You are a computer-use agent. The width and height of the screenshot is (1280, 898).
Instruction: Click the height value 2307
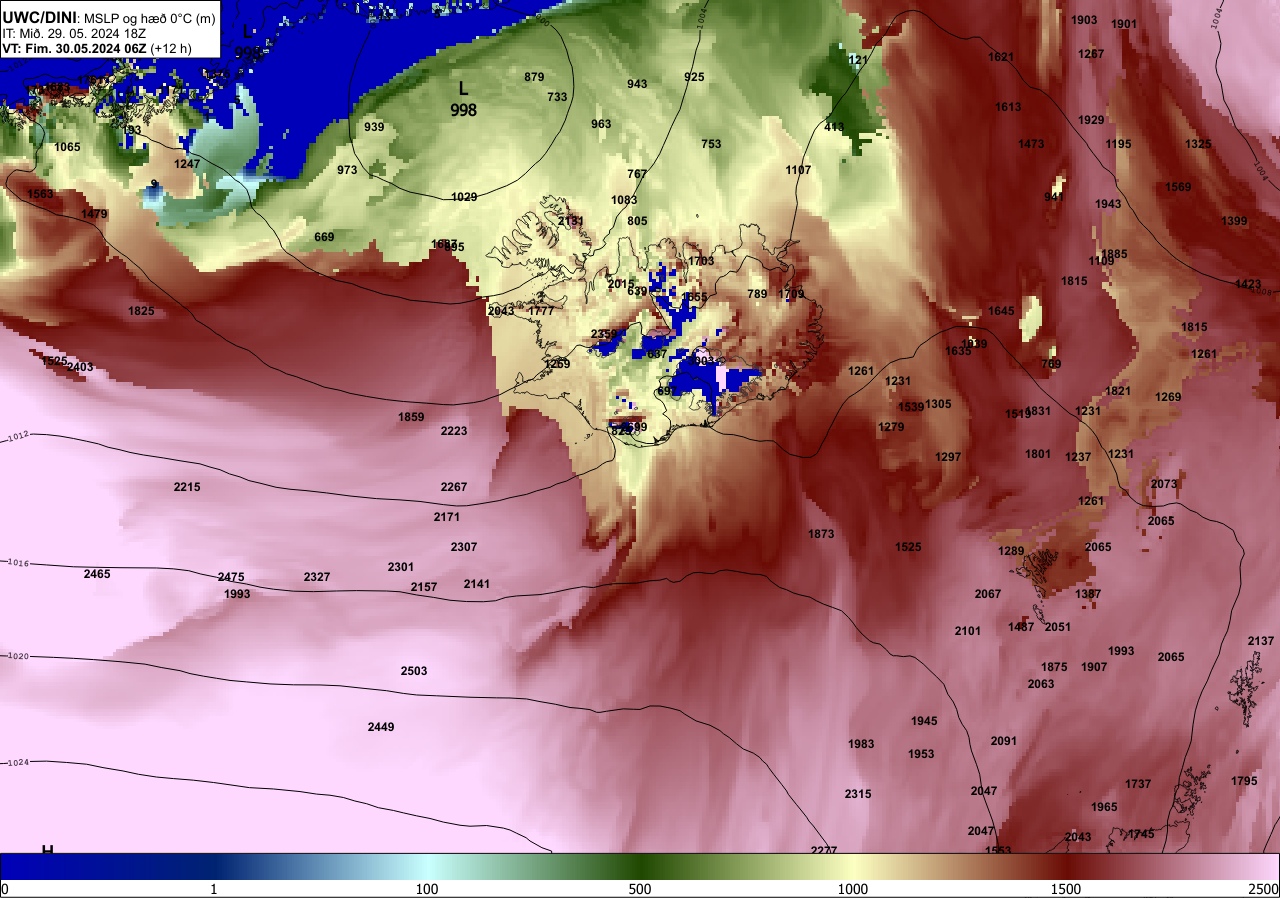(x=464, y=547)
